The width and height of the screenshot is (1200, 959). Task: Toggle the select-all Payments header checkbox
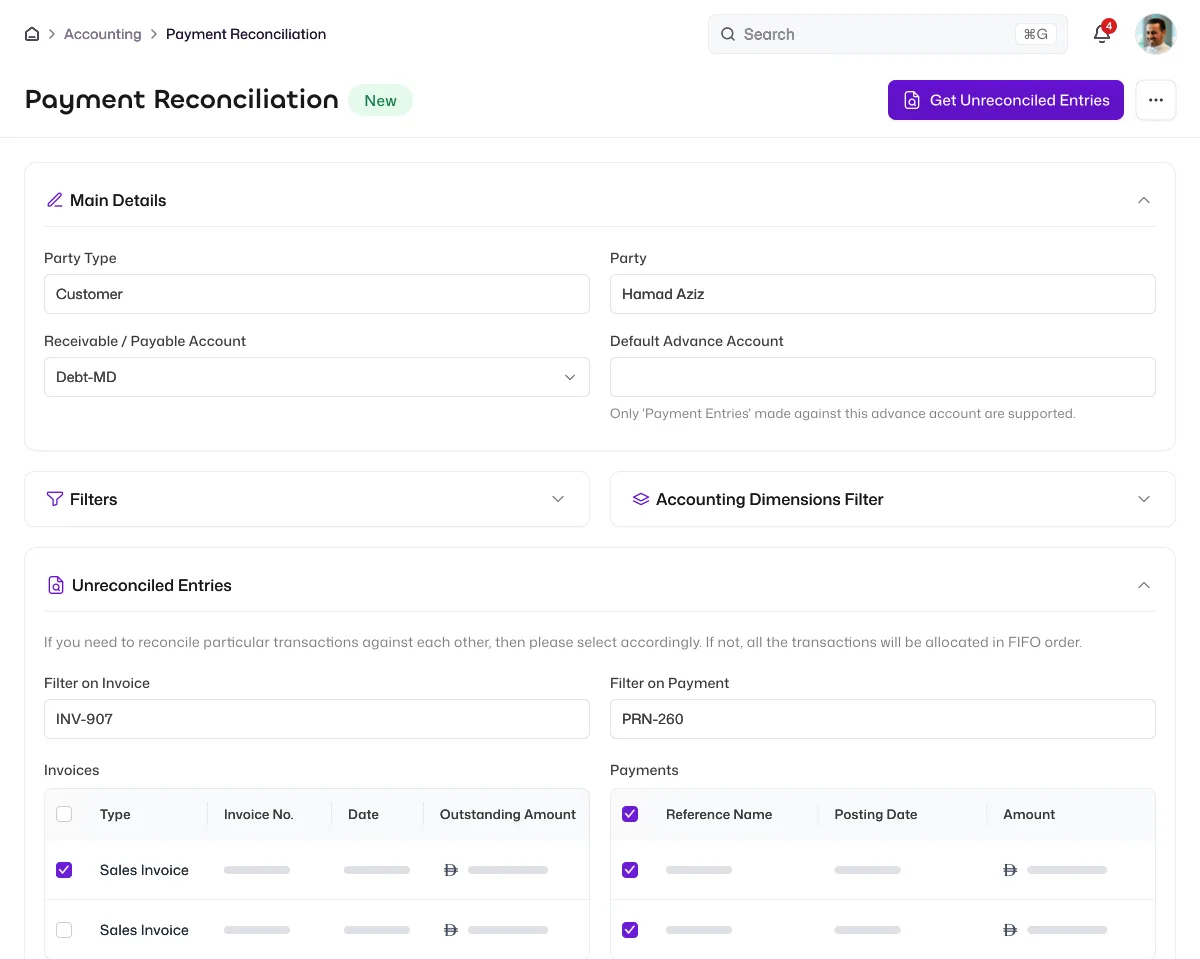(630, 814)
